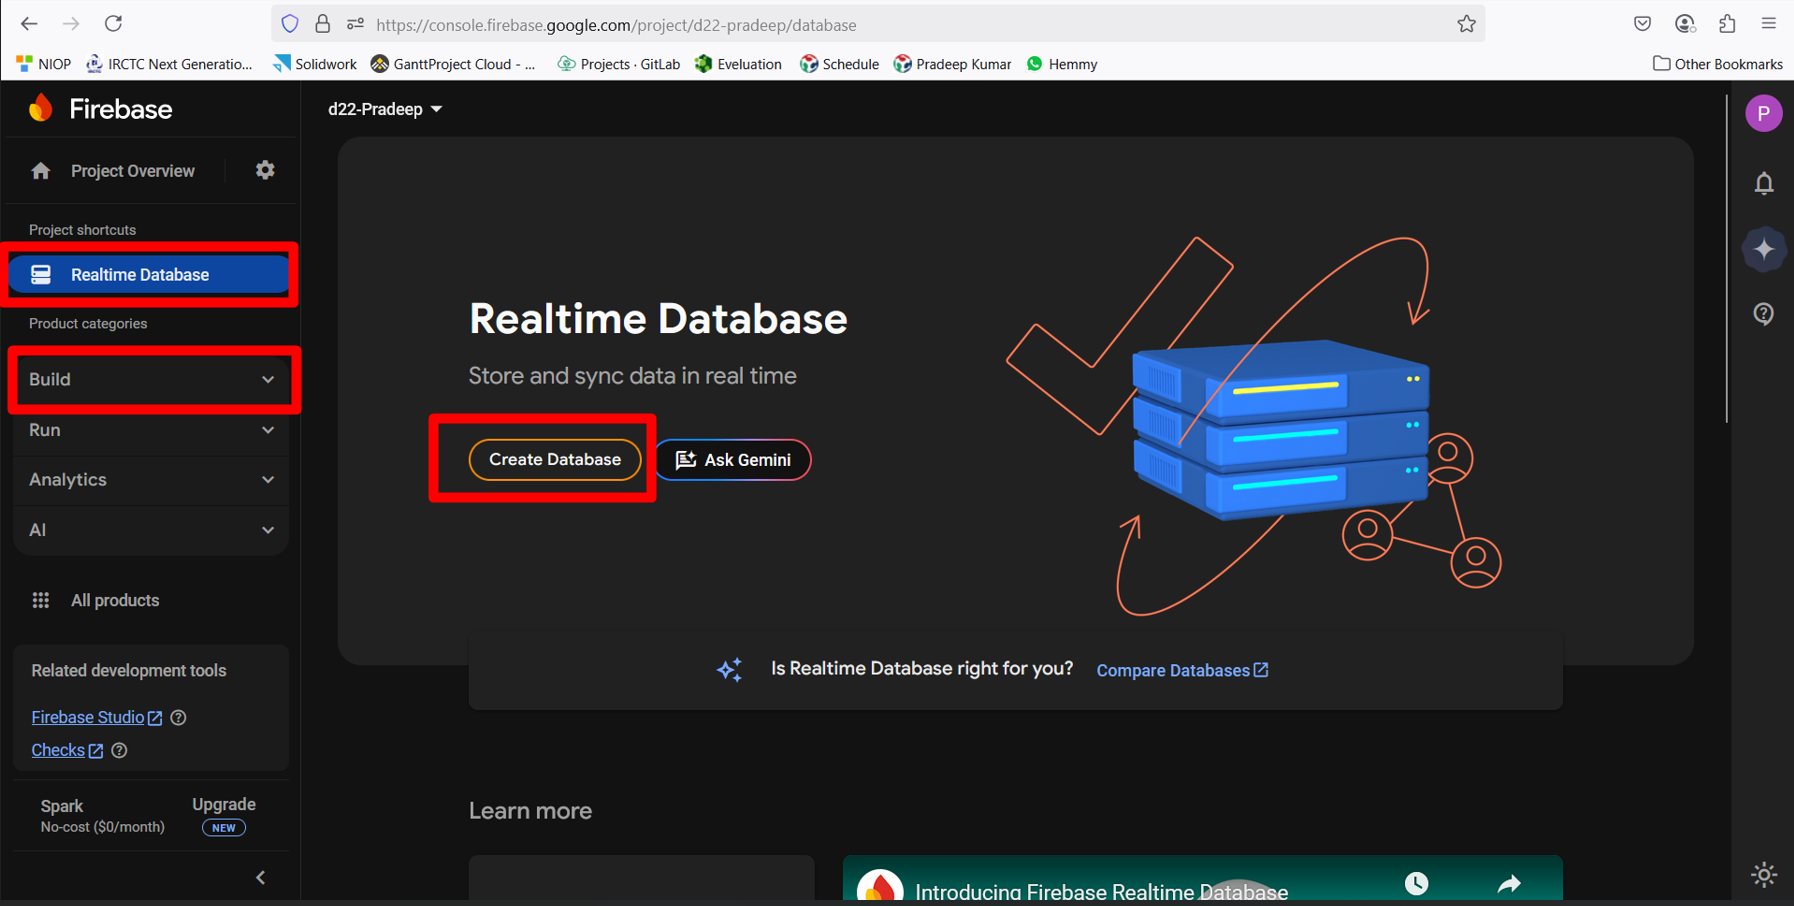The width and height of the screenshot is (1794, 906).
Task: Open GanttProject Cloud bookmark
Action: pyautogui.click(x=453, y=64)
